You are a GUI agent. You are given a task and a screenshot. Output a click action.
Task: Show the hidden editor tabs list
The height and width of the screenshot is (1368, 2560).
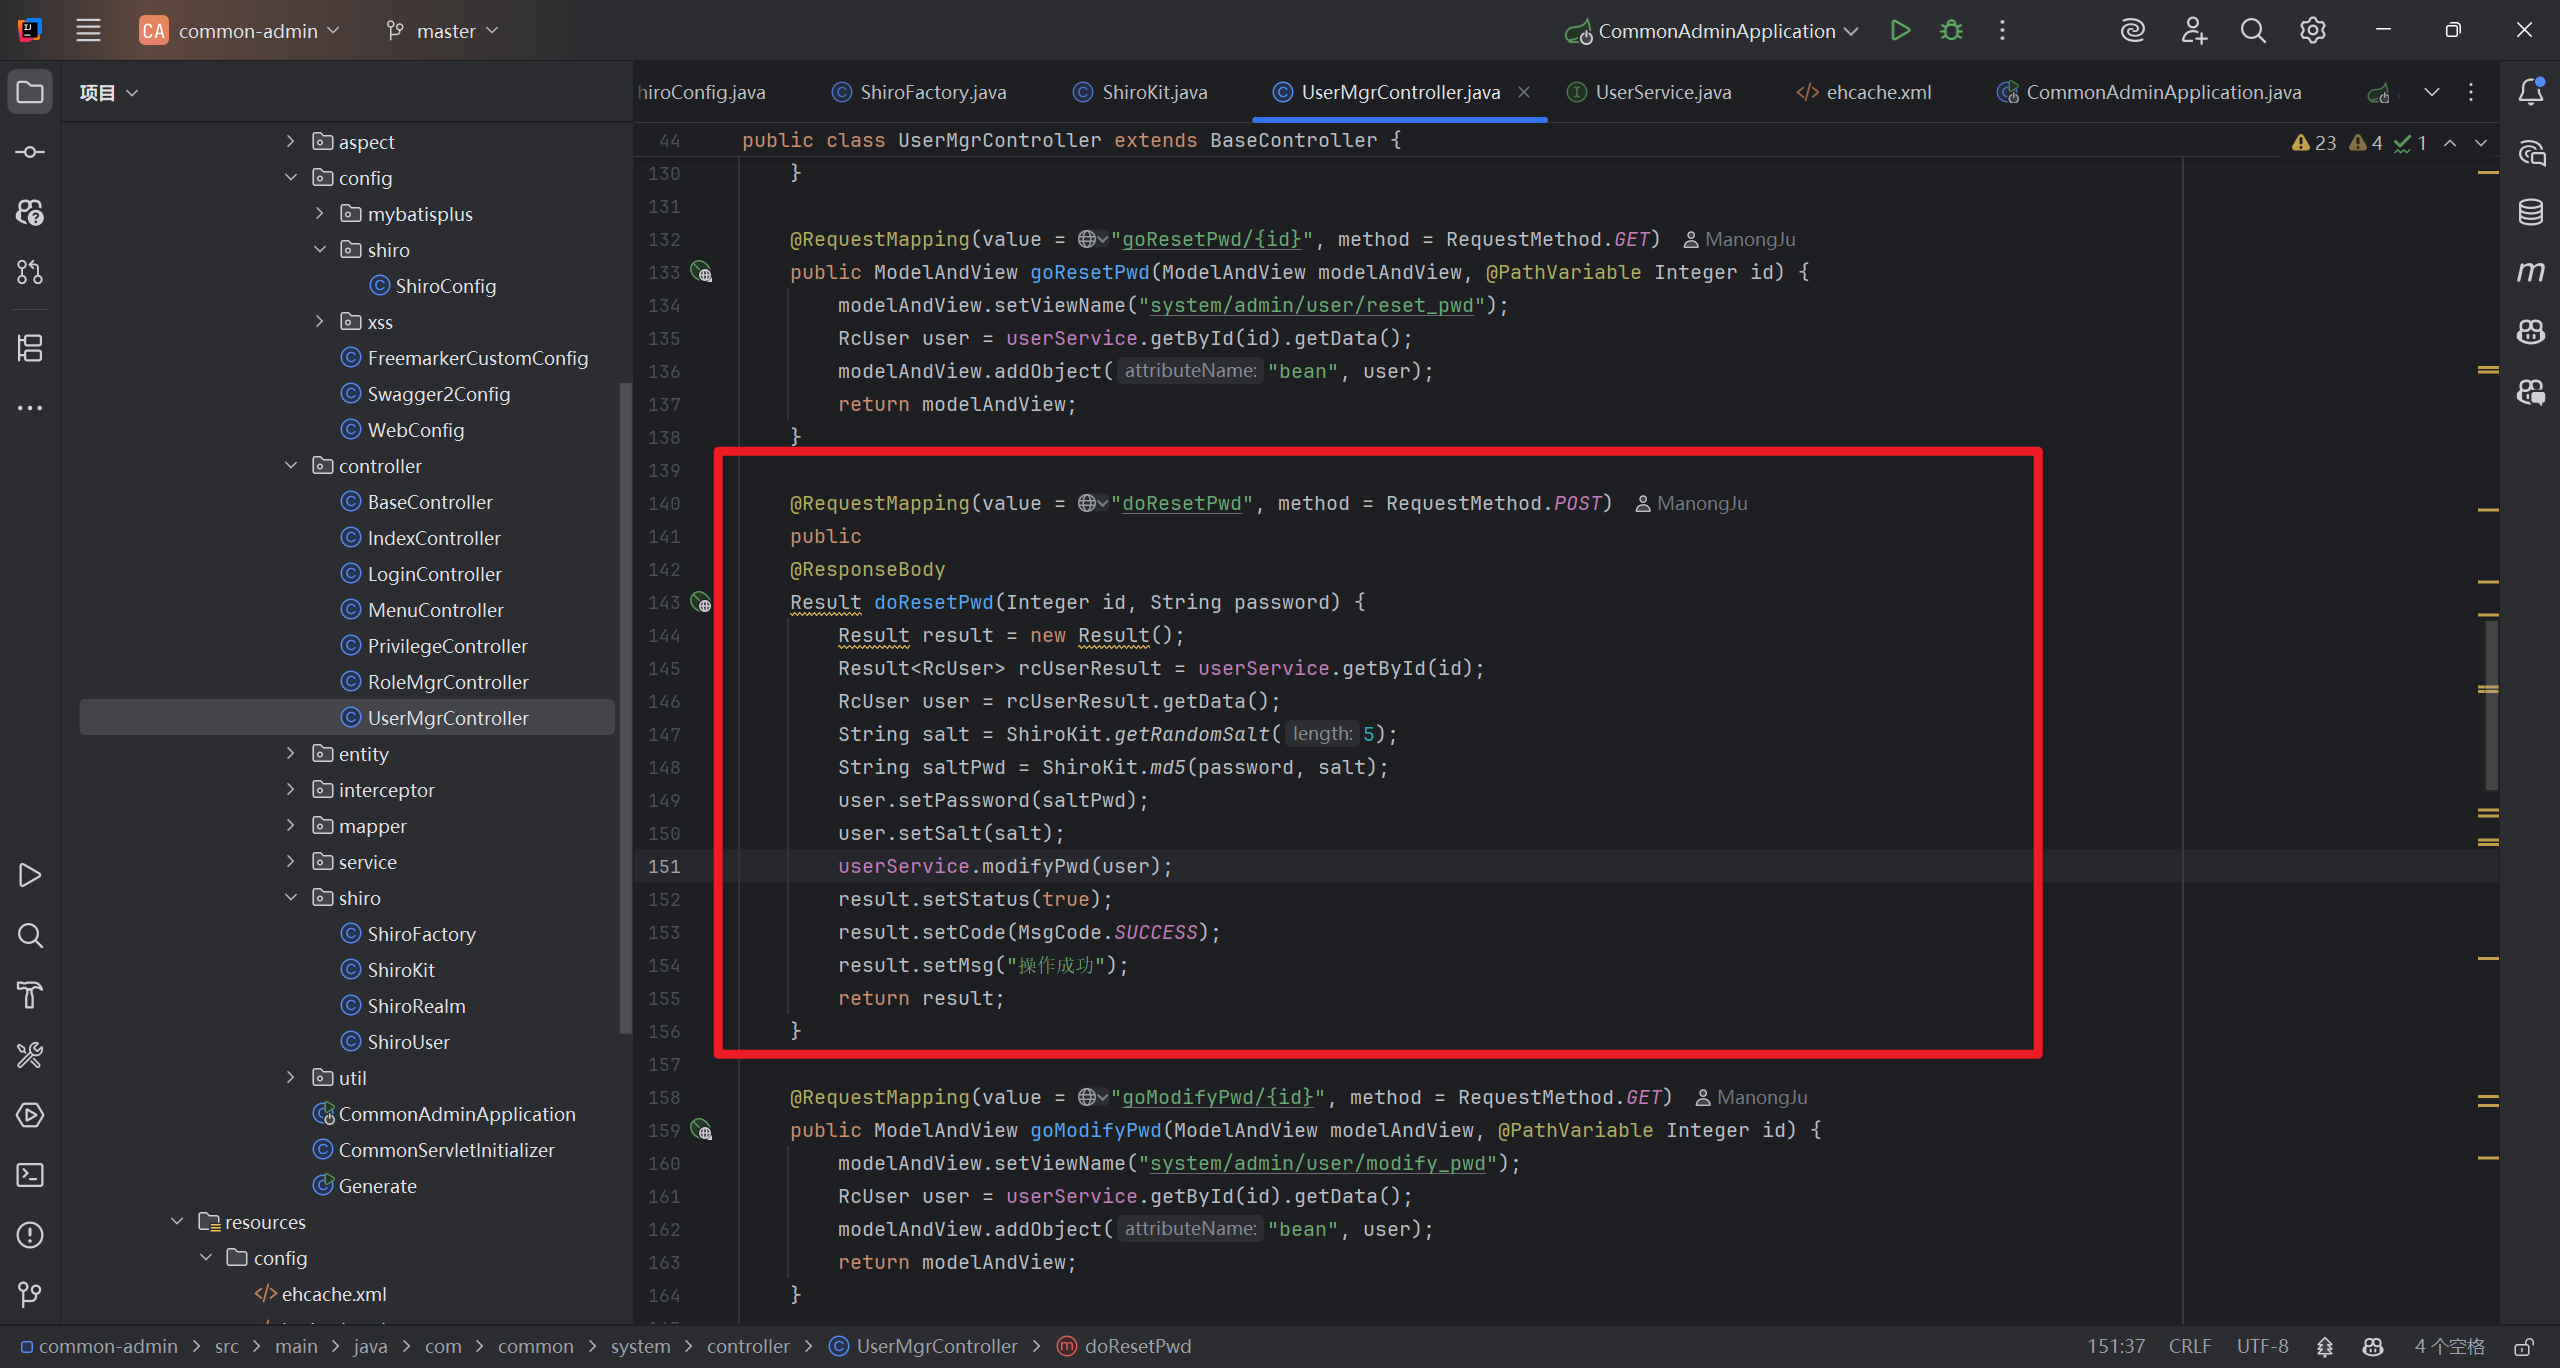2432,92
